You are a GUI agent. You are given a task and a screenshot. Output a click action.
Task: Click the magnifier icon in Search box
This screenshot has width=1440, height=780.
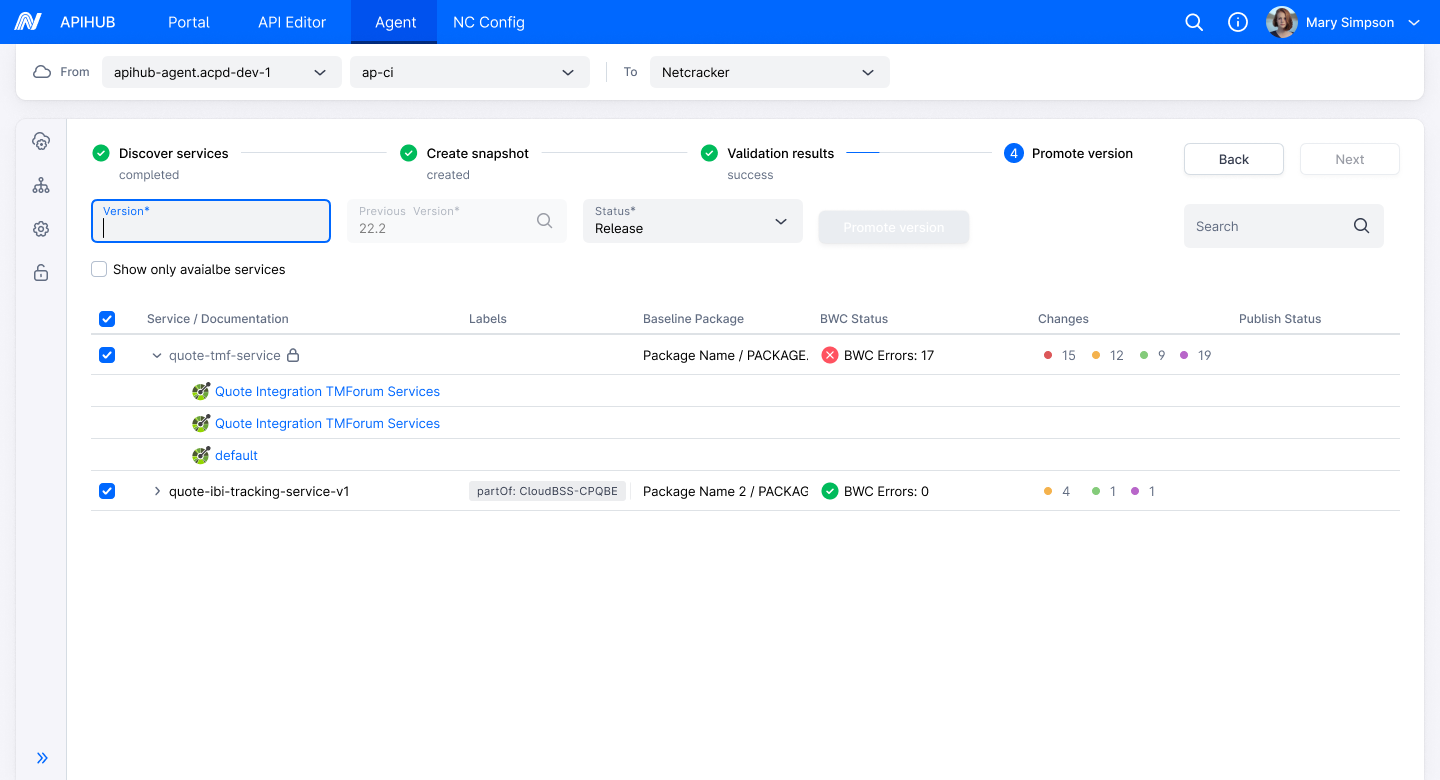click(x=1361, y=226)
